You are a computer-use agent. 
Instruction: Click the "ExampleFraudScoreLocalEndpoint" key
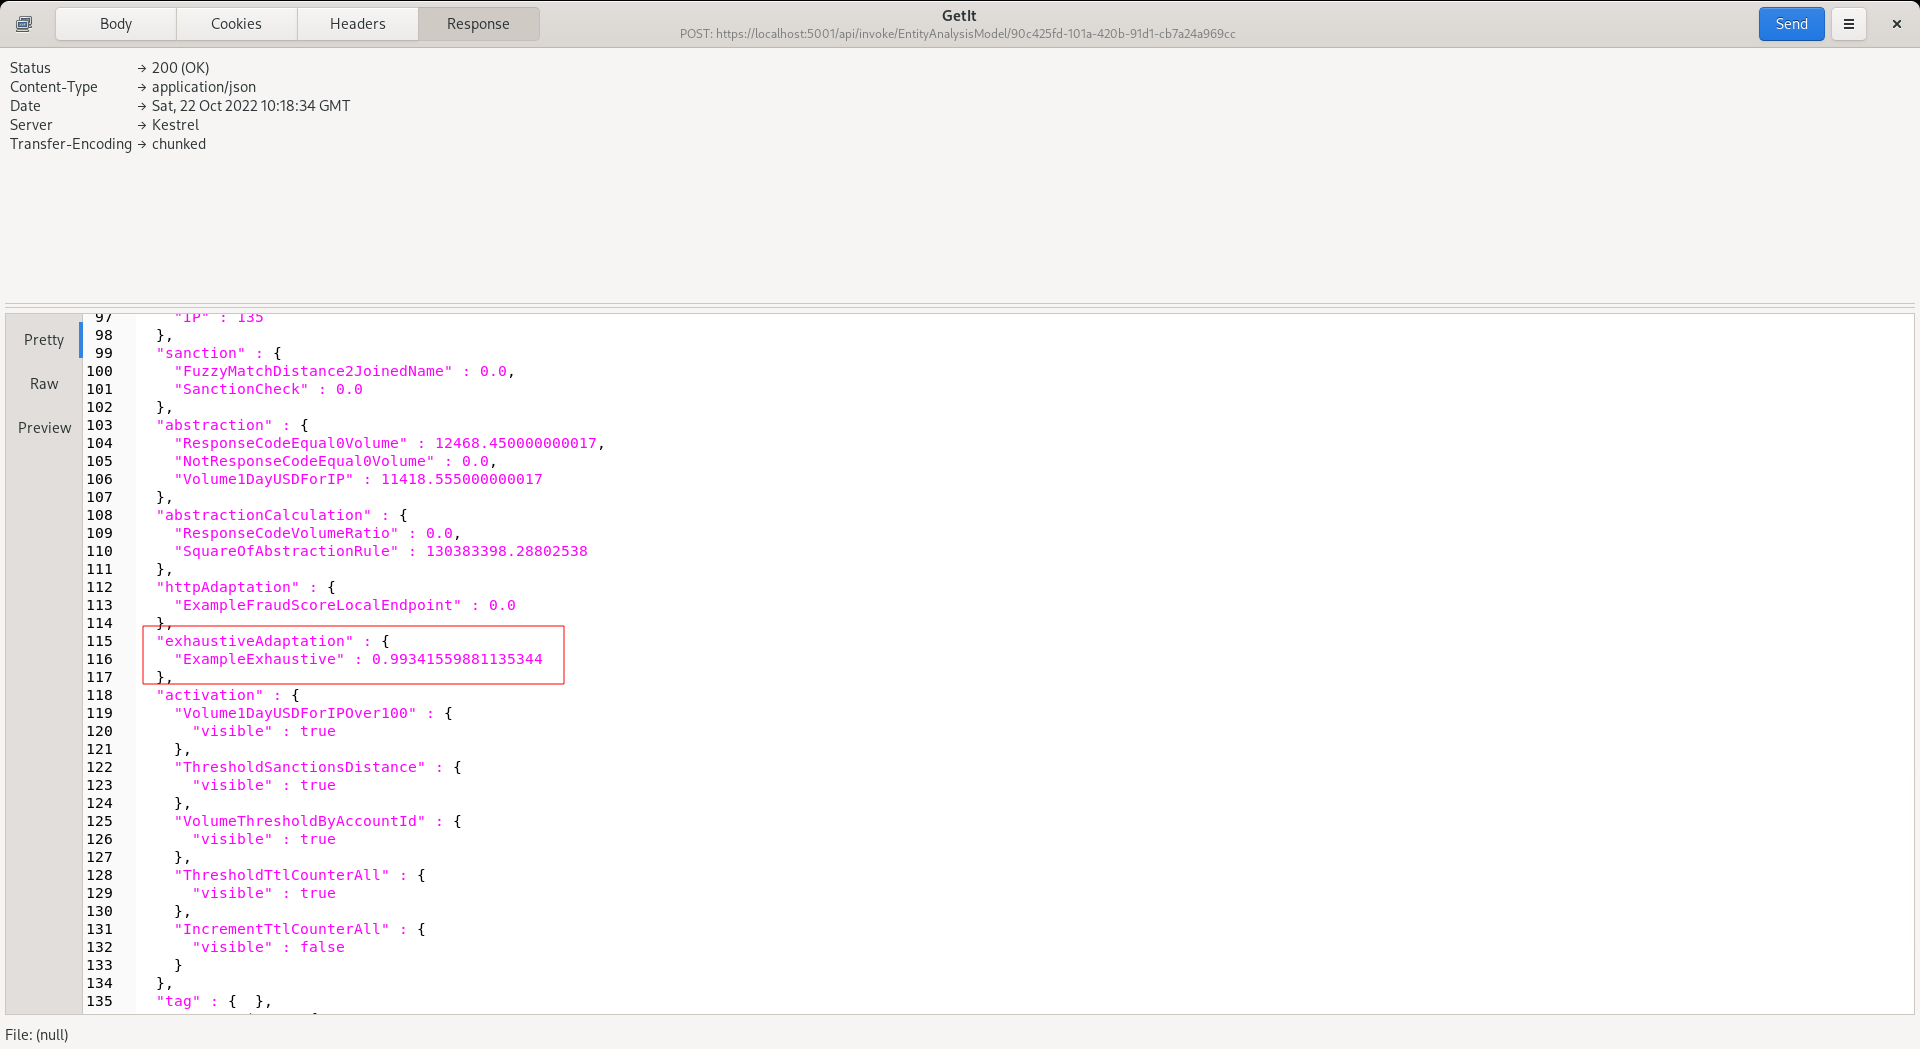tap(318, 605)
